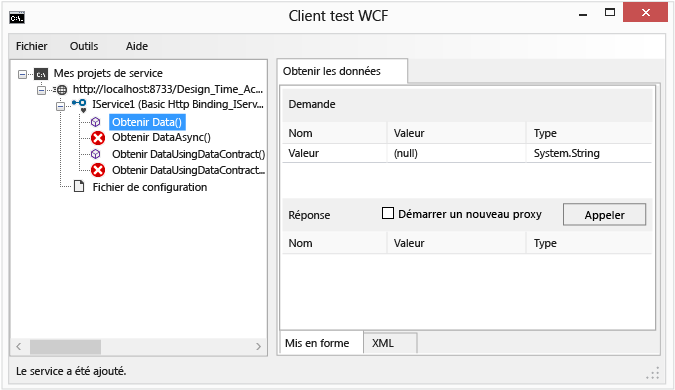Switch to the Mis en forme tab

(x=322, y=343)
